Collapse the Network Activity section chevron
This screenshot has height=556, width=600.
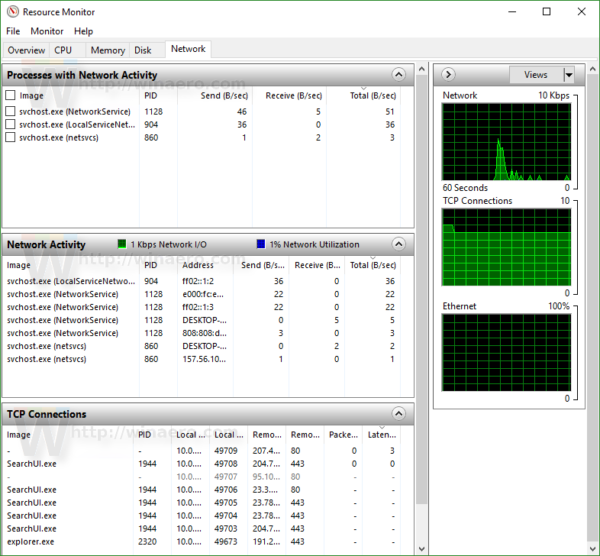pyautogui.click(x=398, y=244)
